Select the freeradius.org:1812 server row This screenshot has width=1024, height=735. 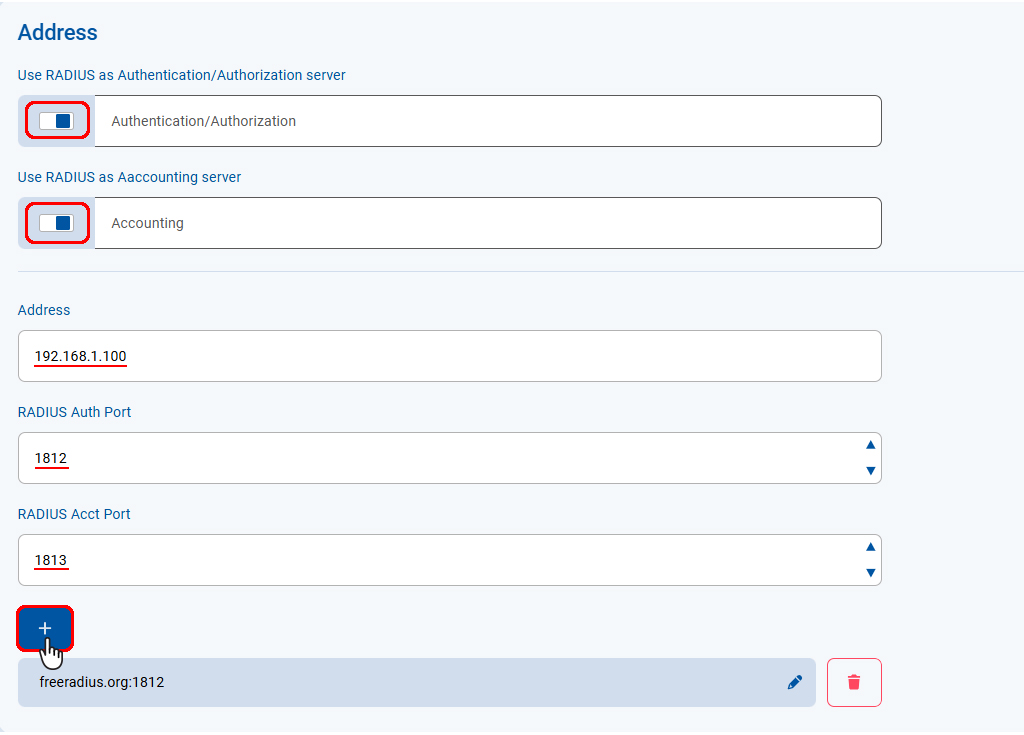coord(400,682)
